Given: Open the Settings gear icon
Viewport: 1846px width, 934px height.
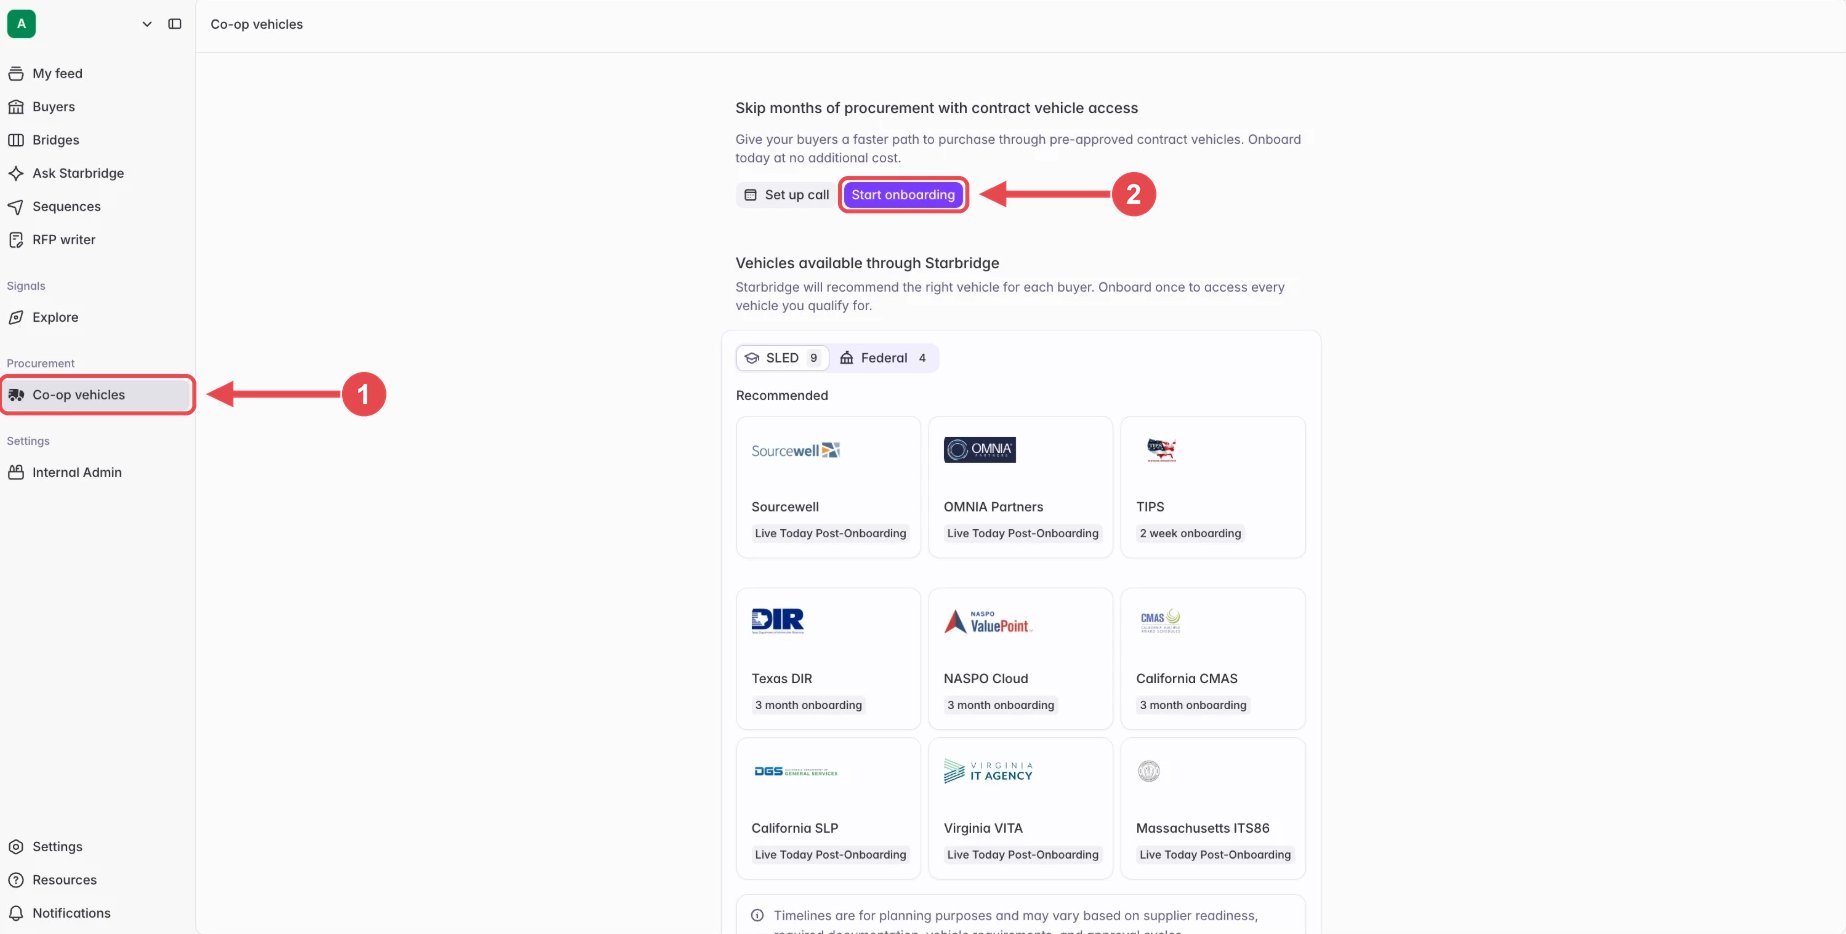Looking at the screenshot, I should 16,847.
